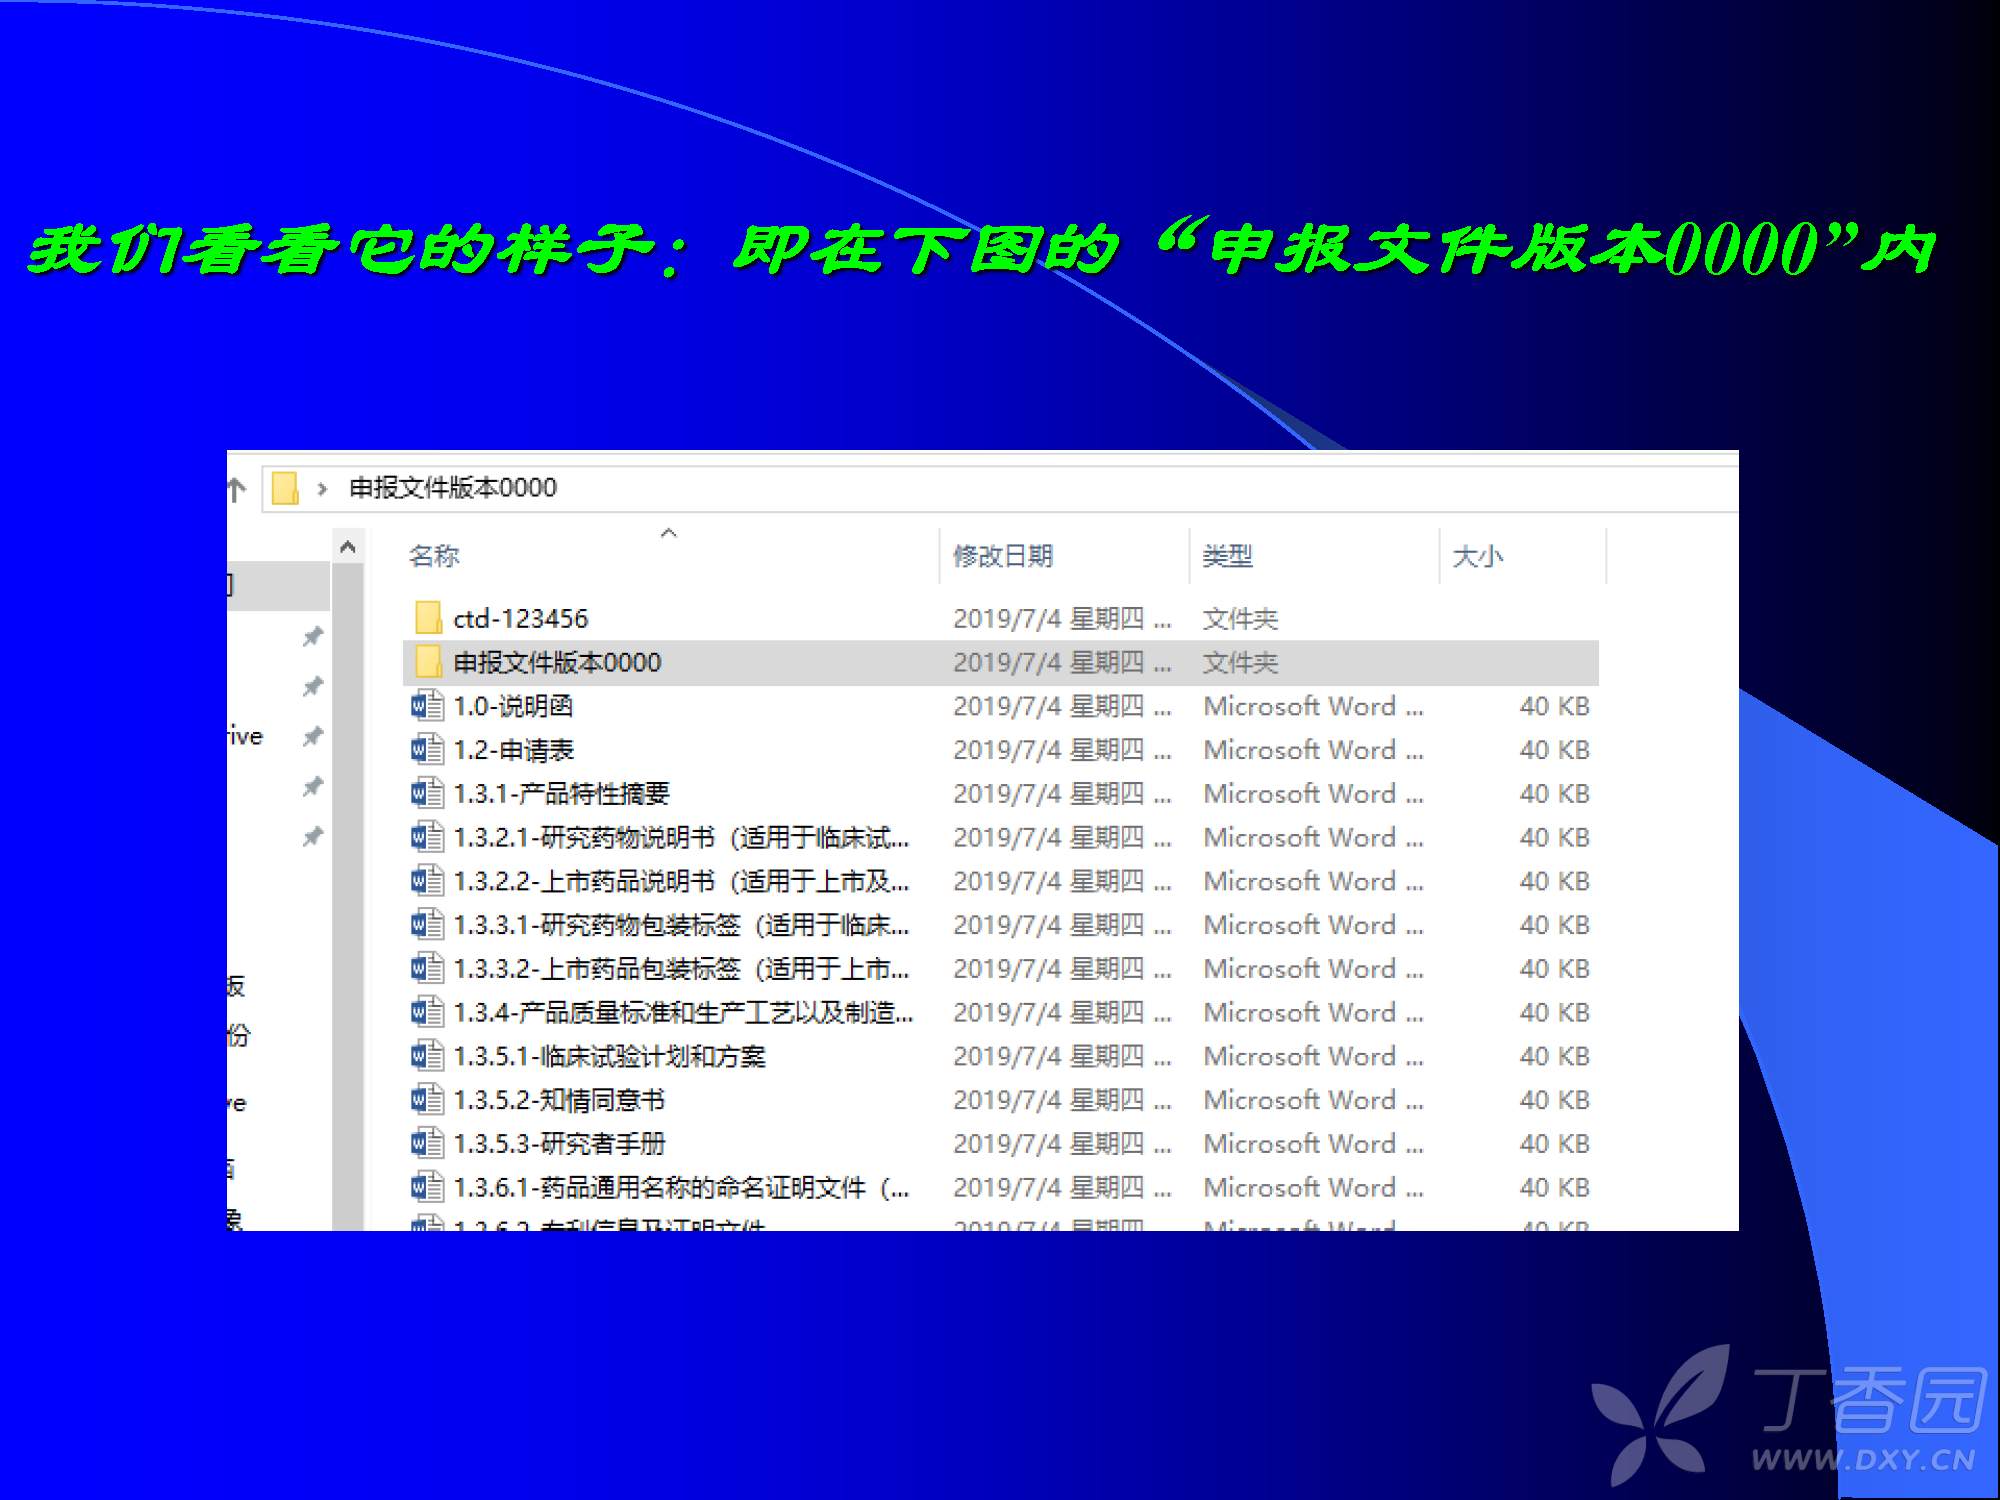This screenshot has height=1500, width=2000.
Task: Click Microsoft Word type cell of 1.0-说明函
Action: tap(1313, 707)
